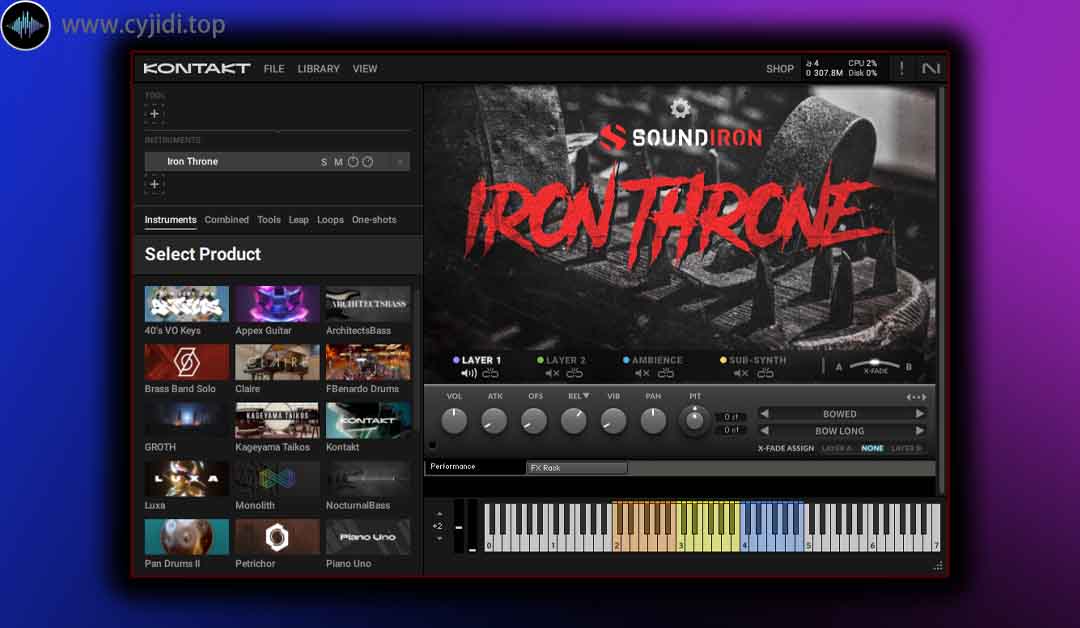Select the Sub-Synth yellow dot selector
This screenshot has width=1080, height=628.
[x=723, y=360]
